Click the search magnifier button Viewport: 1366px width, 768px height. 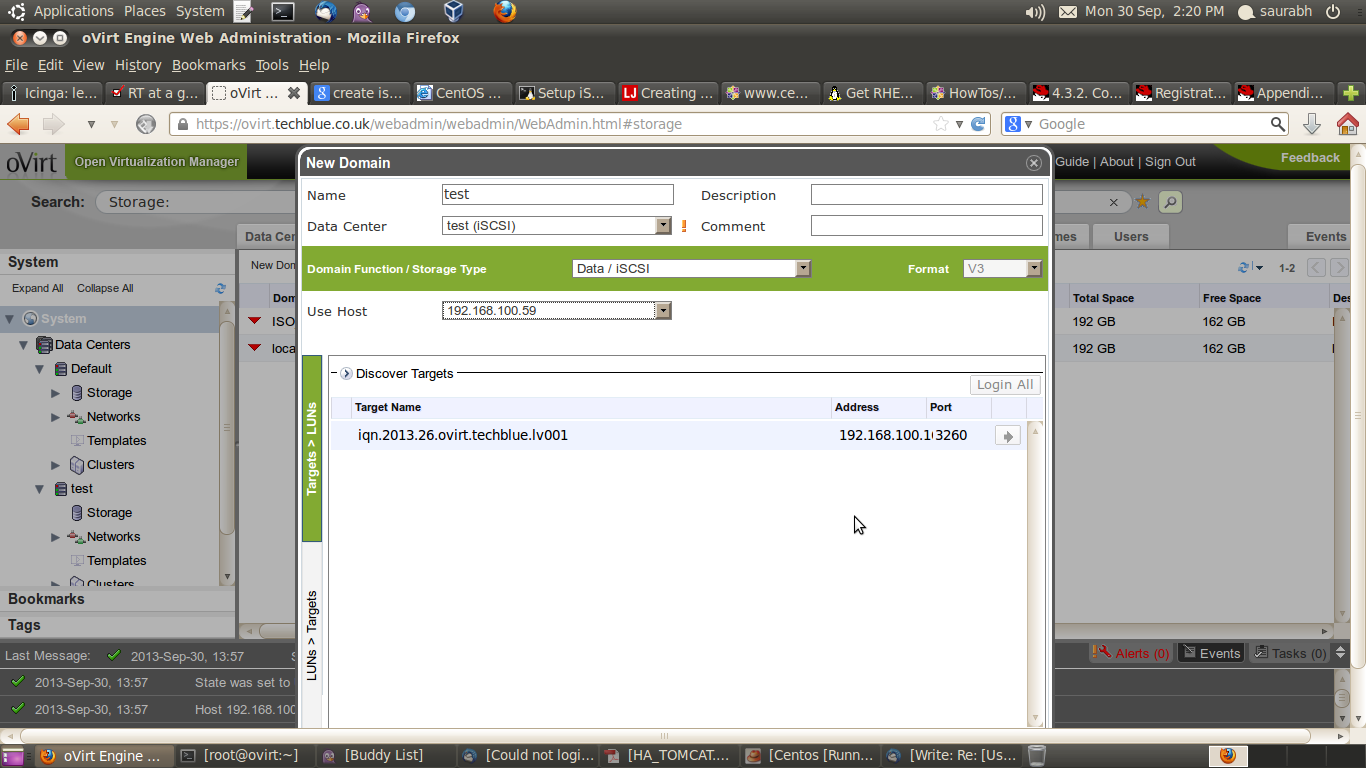1169,202
